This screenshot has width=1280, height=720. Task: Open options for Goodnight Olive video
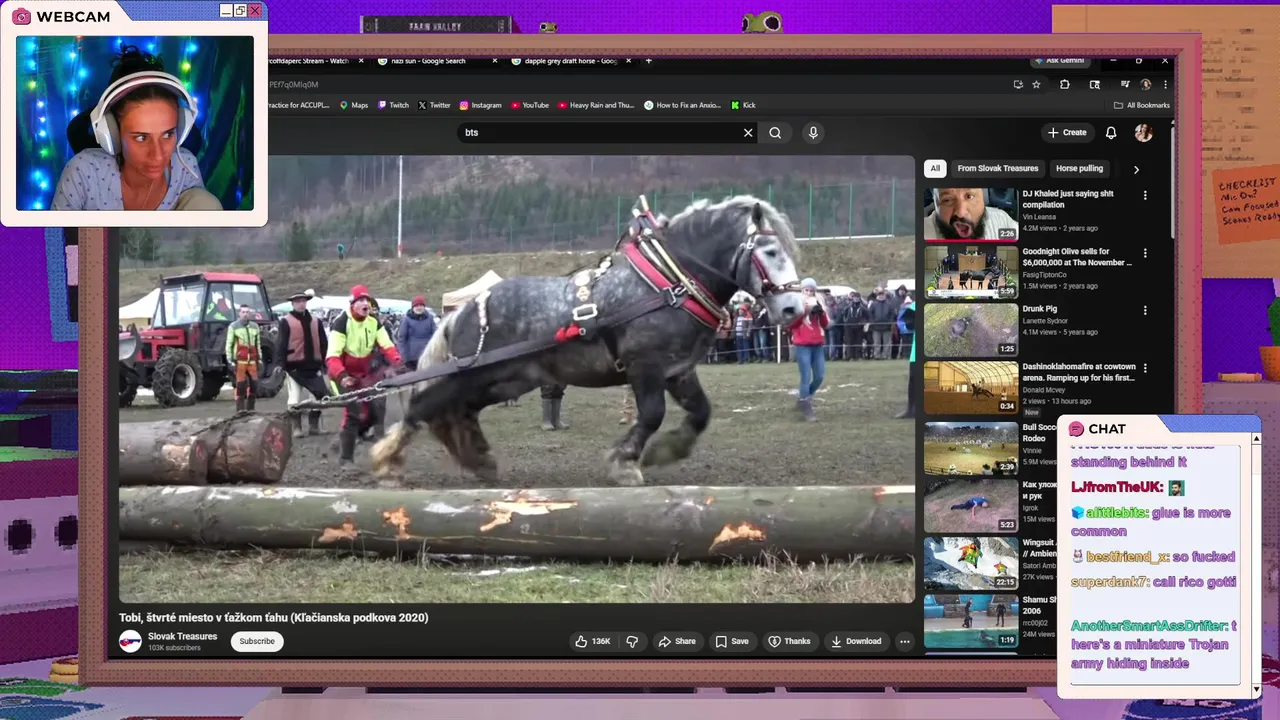[x=1145, y=253]
